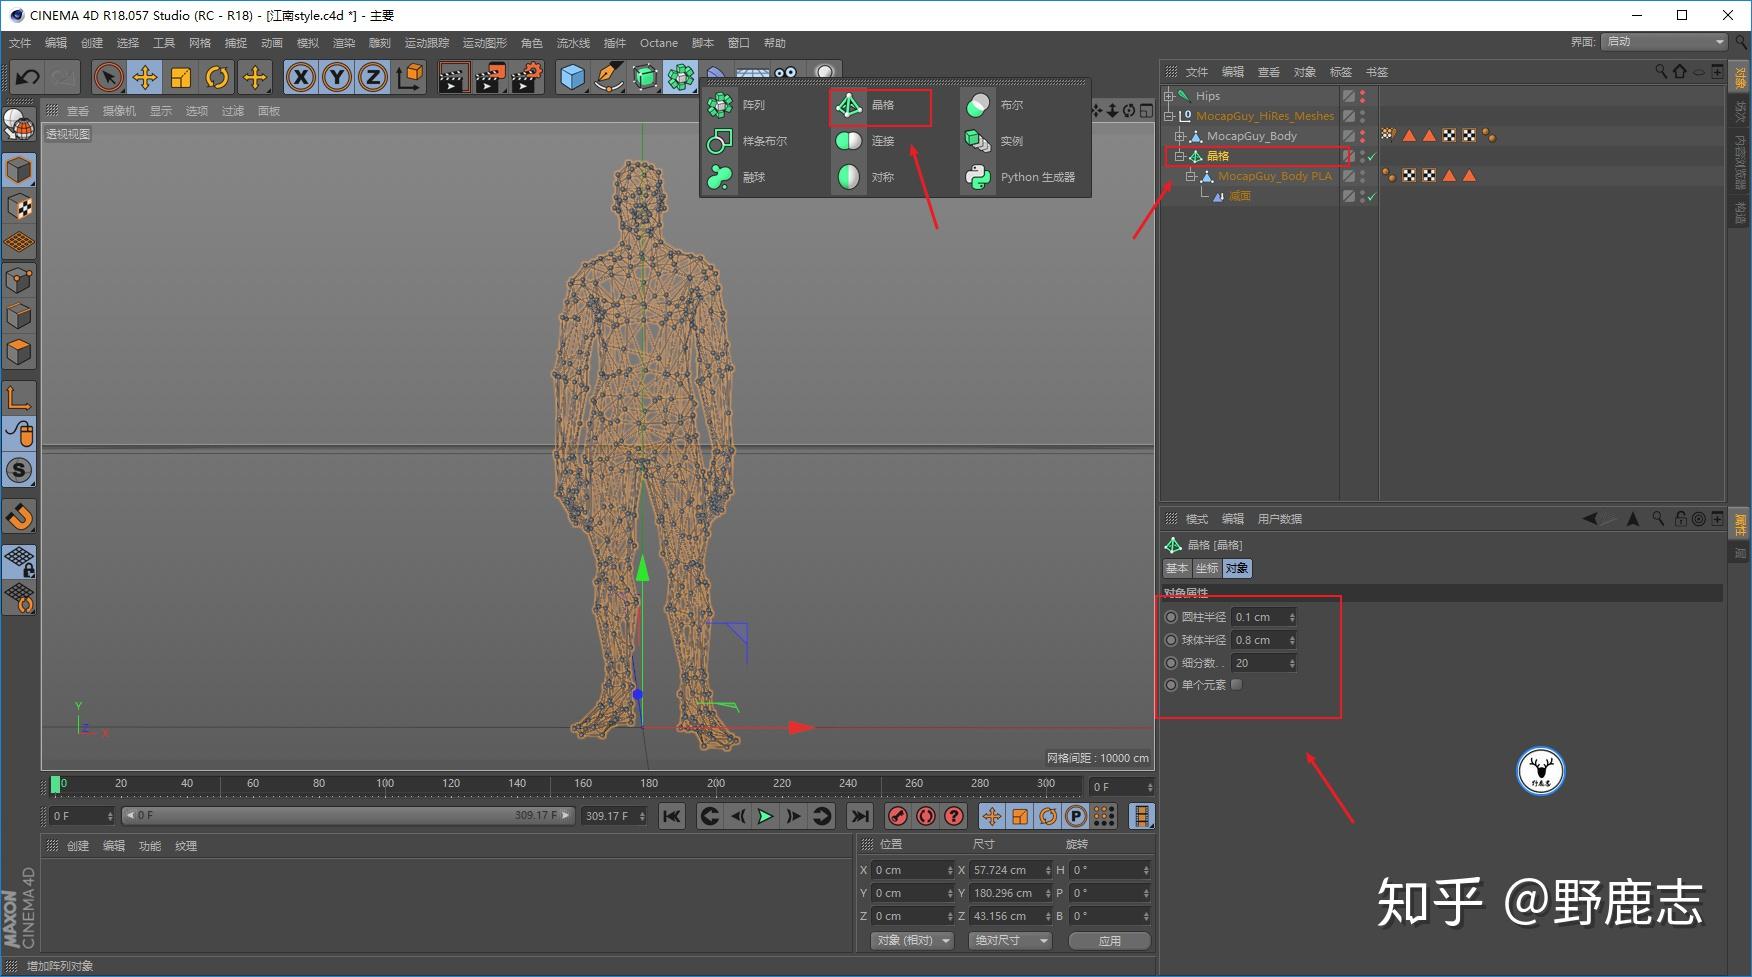Click the Cube primitive icon
The image size is (1752, 977).
coord(572,77)
